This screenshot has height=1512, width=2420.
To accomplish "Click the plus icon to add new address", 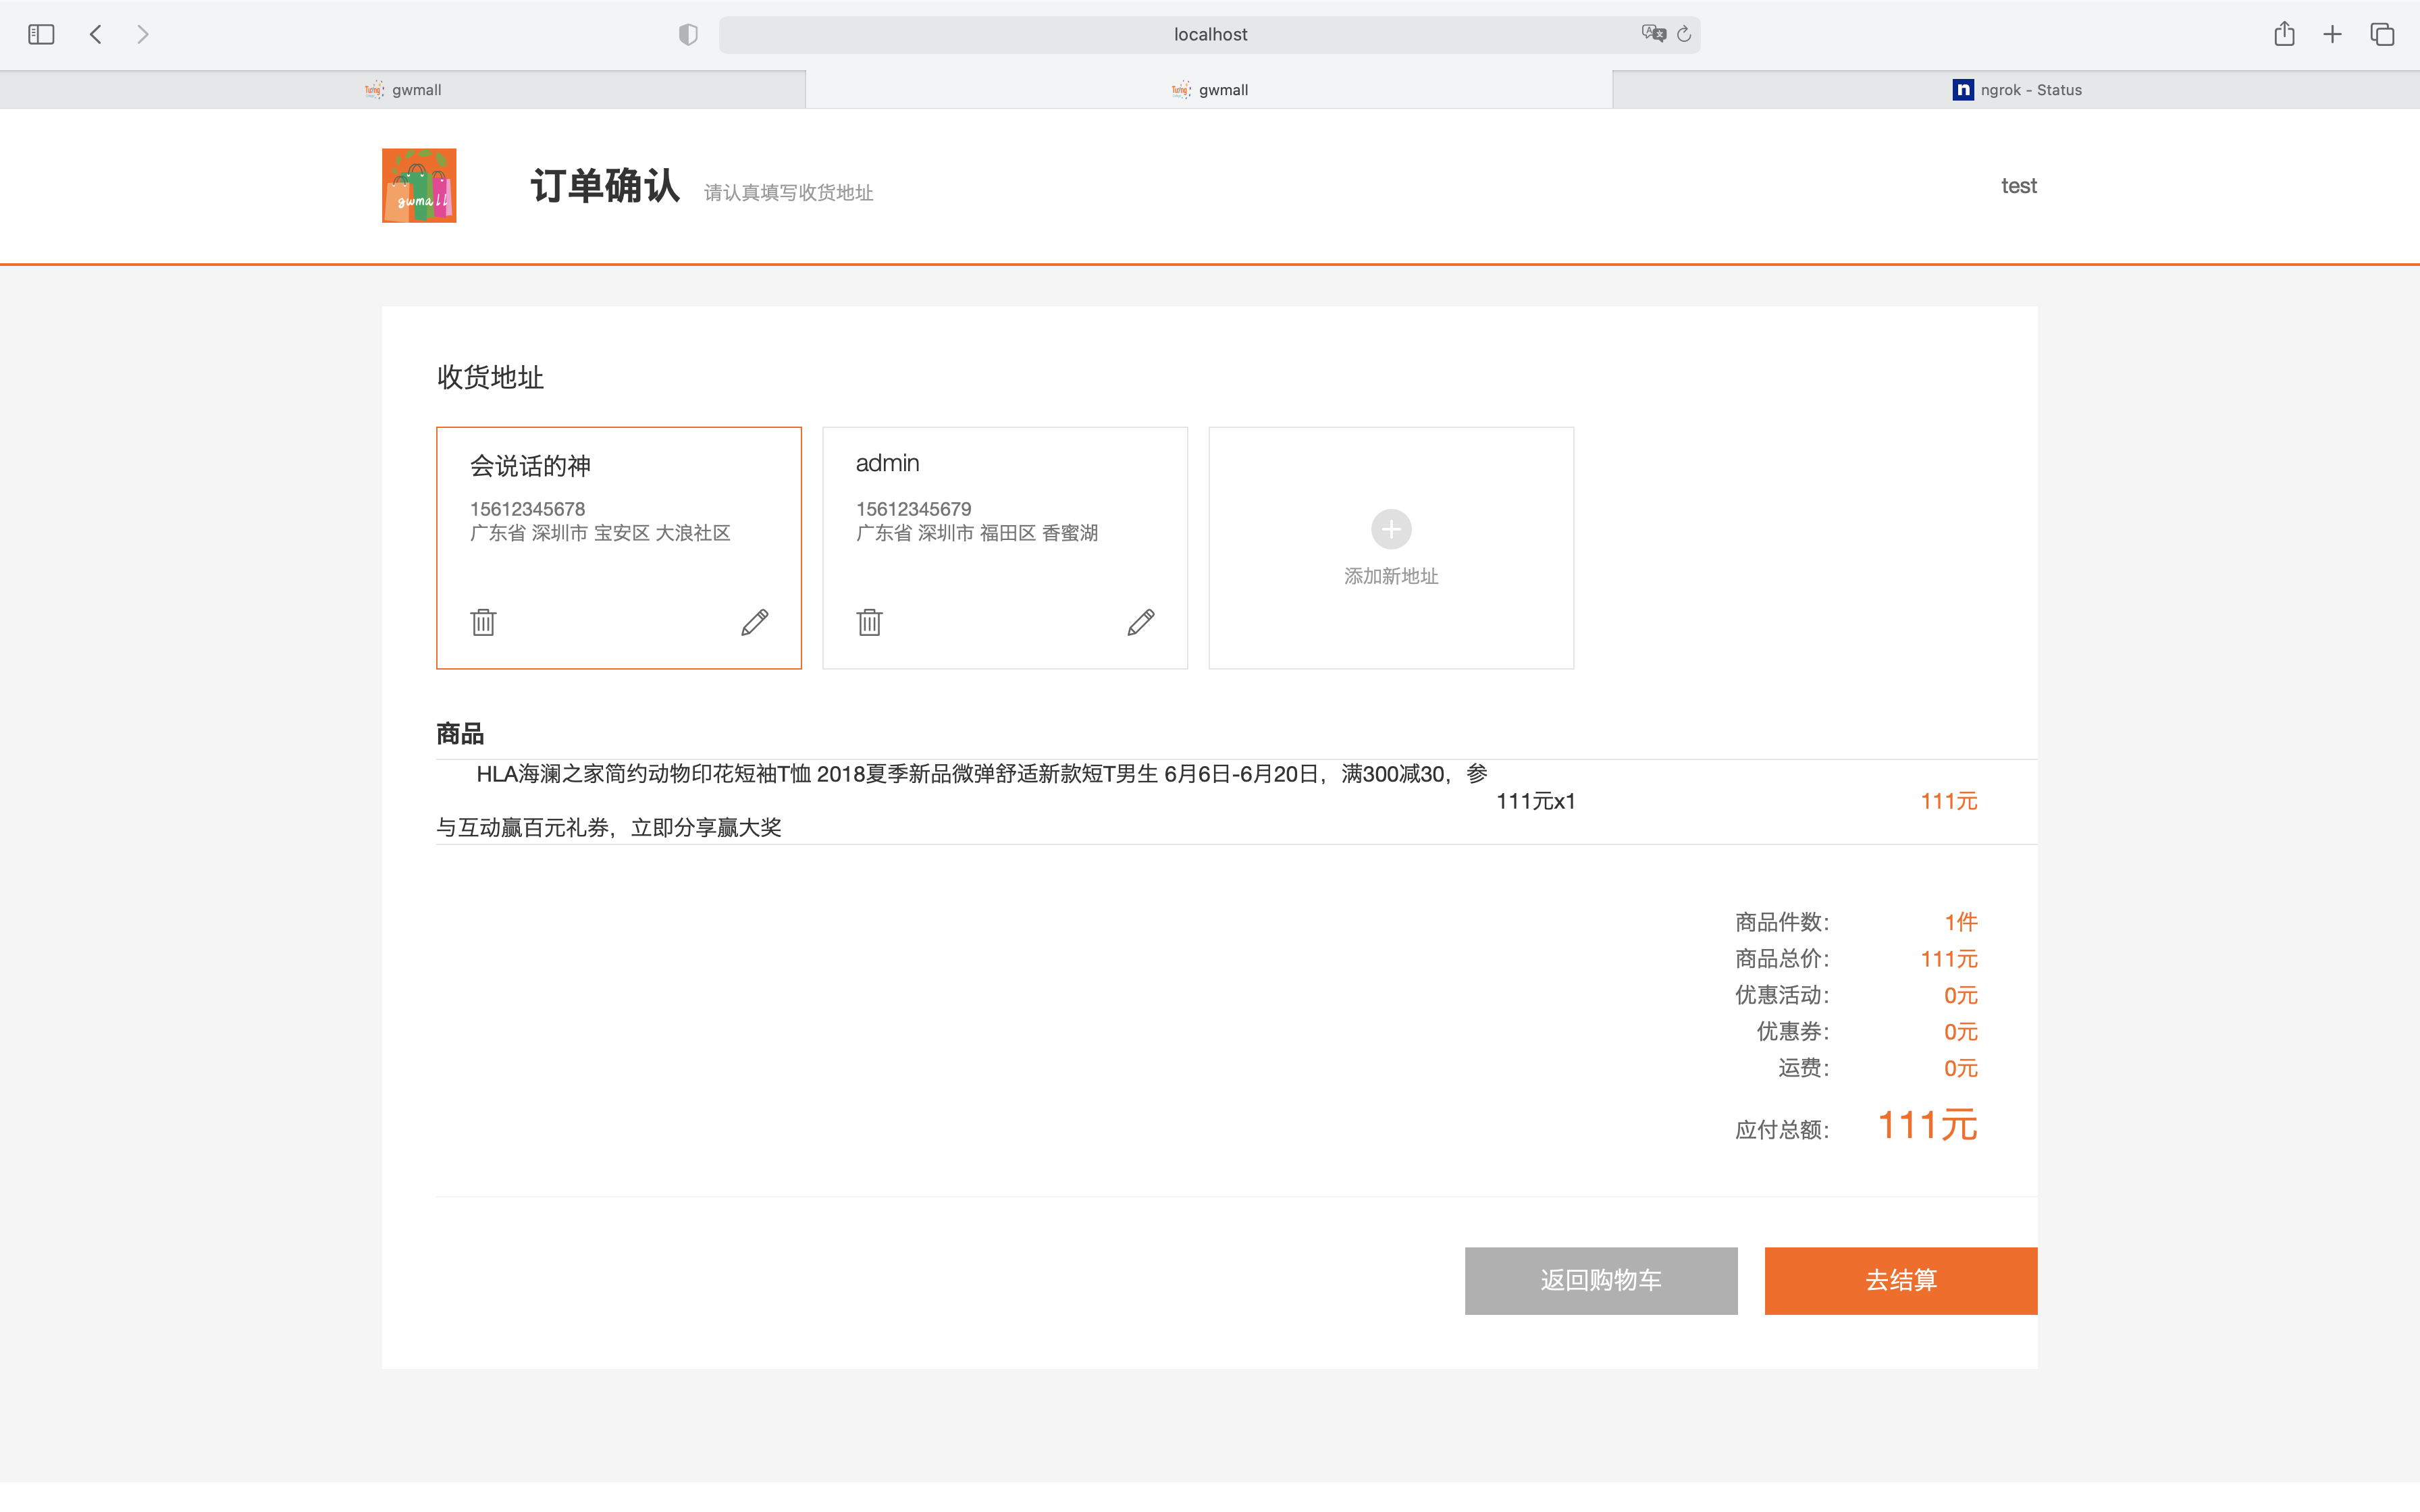I will [x=1391, y=529].
